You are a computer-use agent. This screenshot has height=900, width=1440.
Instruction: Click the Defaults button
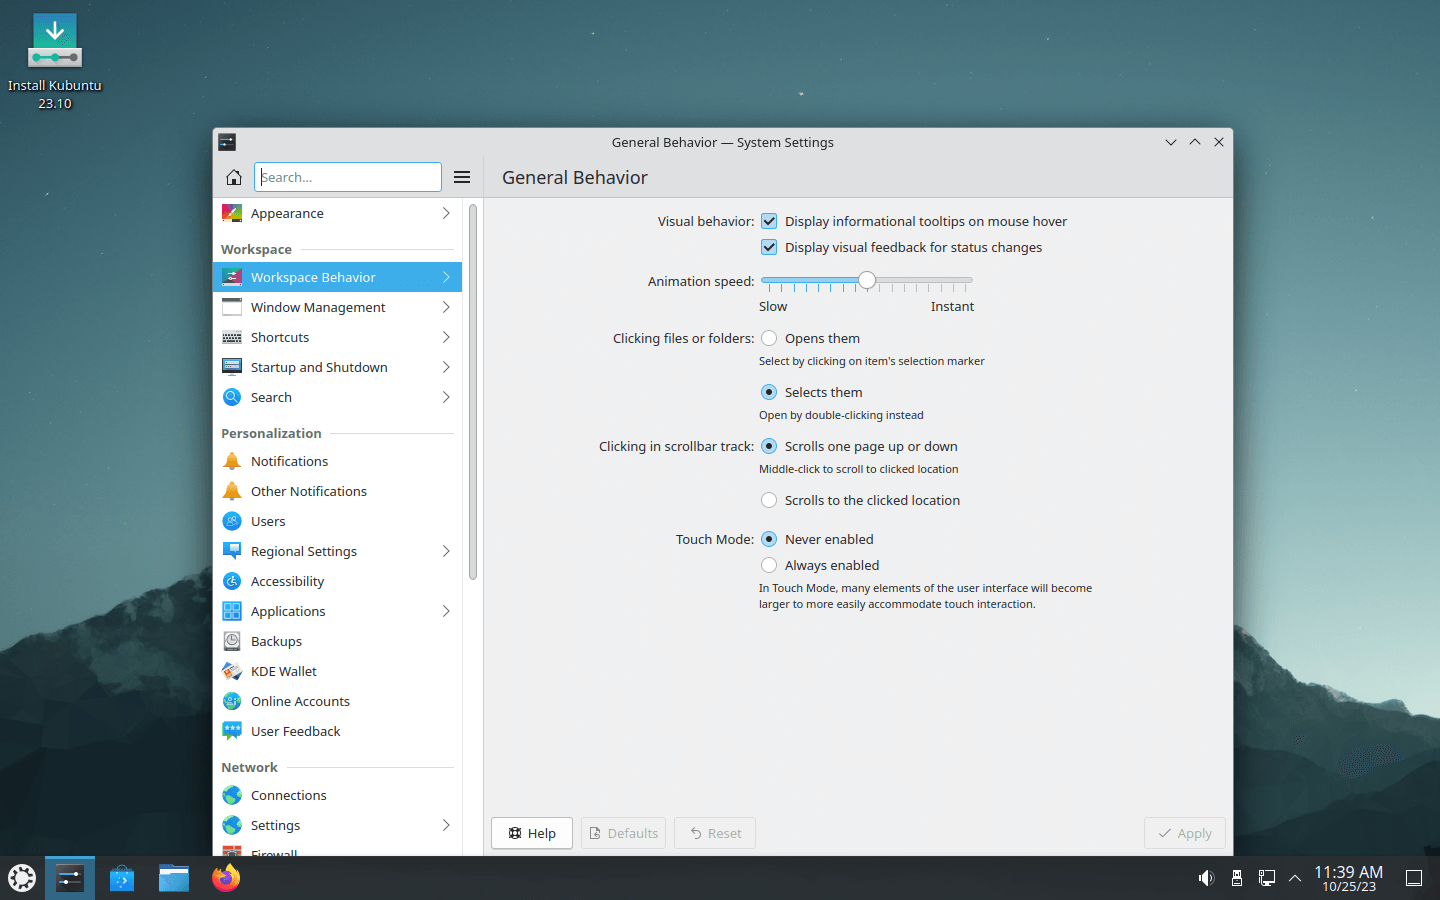623,833
